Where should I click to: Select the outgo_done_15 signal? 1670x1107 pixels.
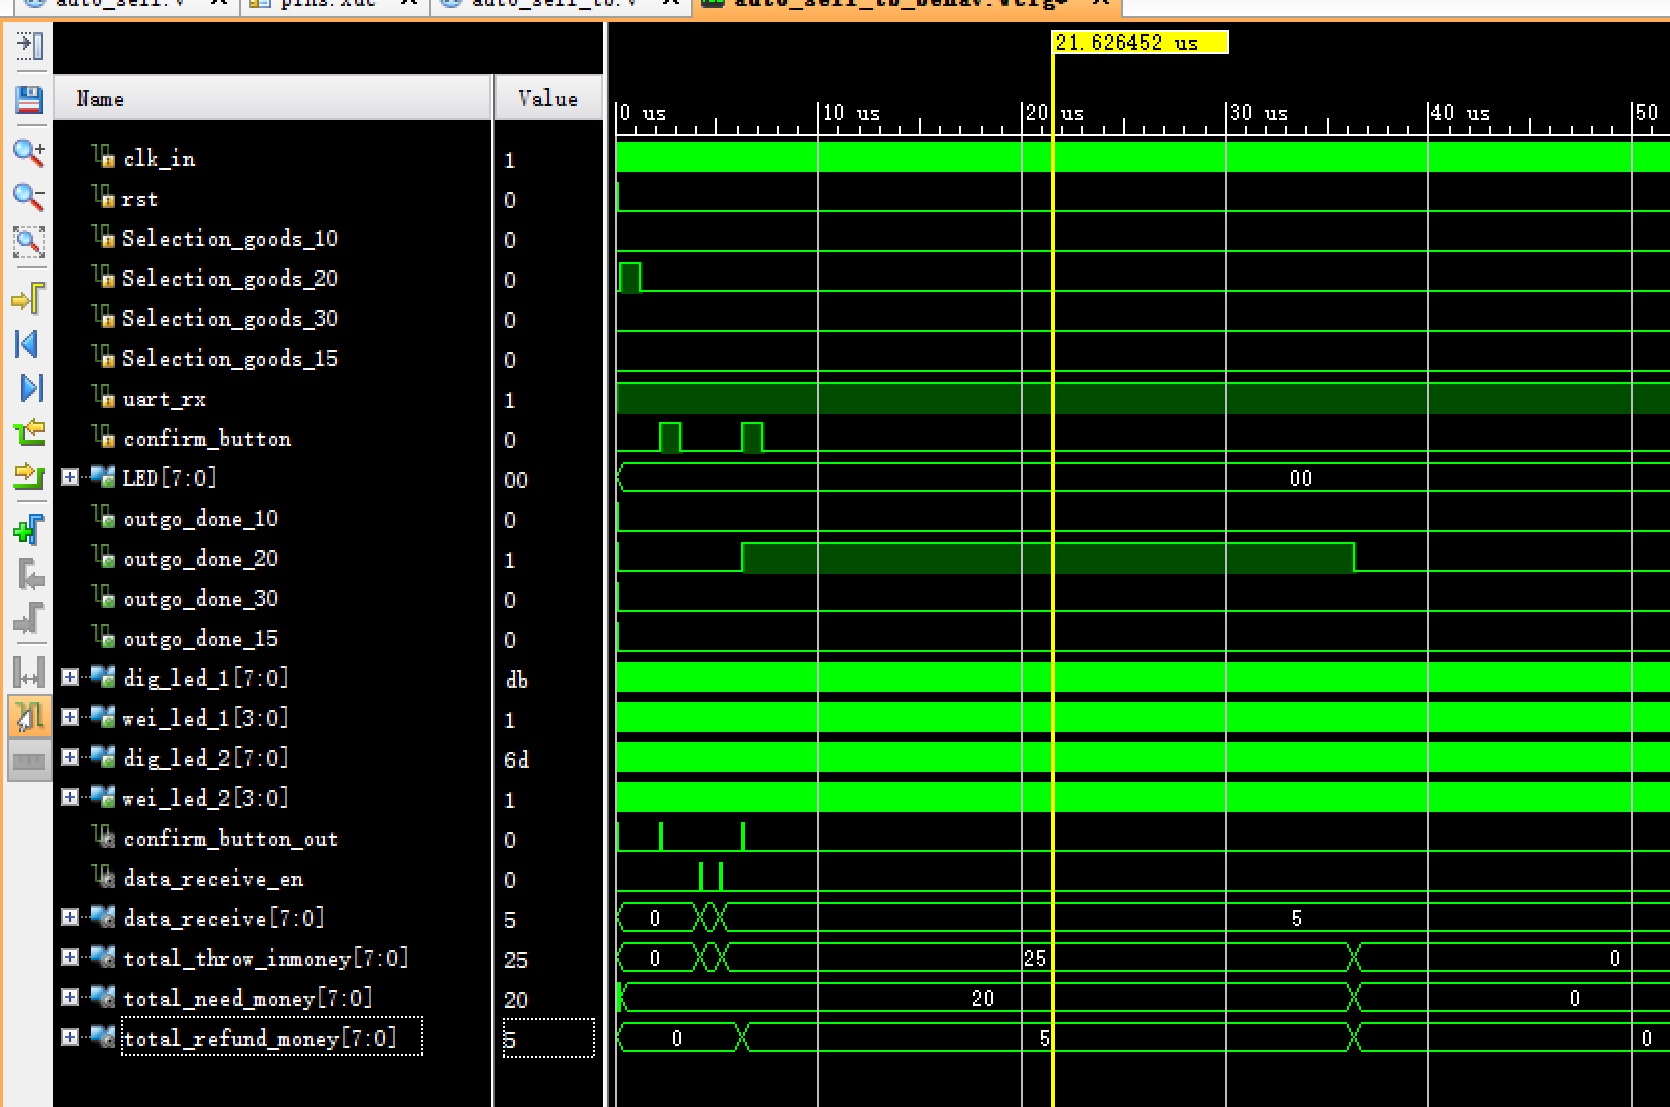pos(200,639)
